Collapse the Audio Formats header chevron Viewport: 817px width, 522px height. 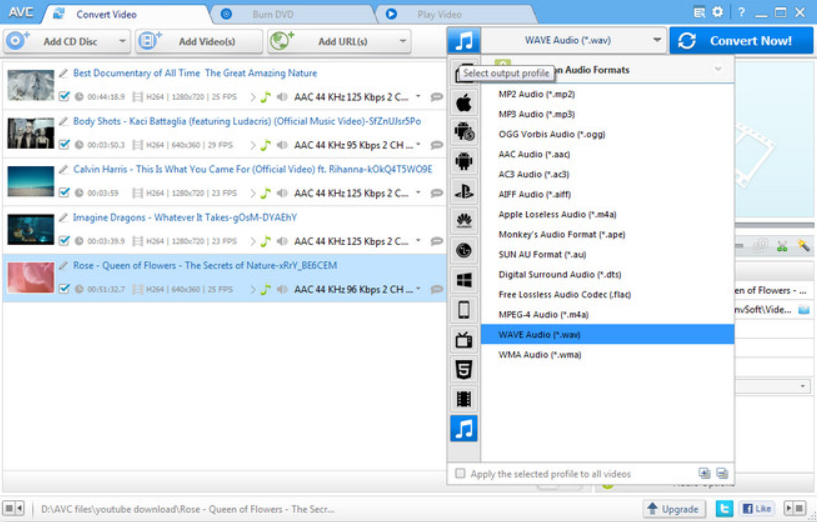click(718, 69)
